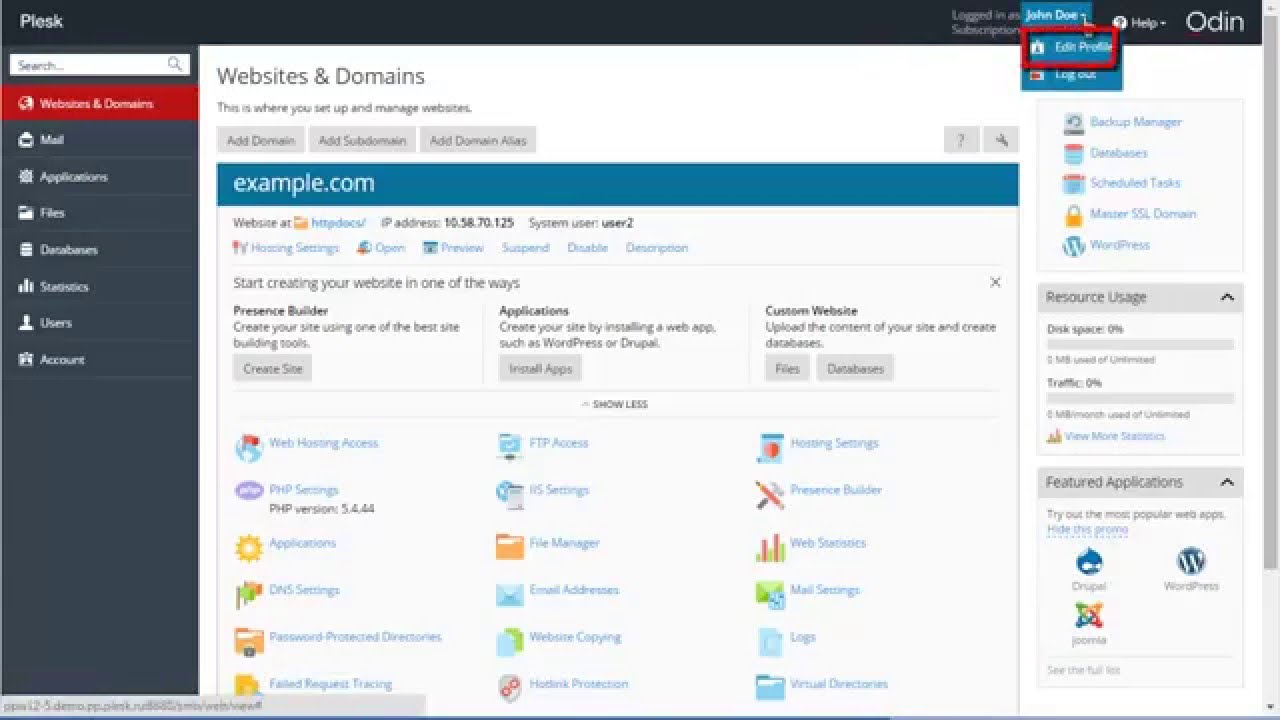The image size is (1280, 720).
Task: Click the FTP Access icon
Action: [510, 447]
